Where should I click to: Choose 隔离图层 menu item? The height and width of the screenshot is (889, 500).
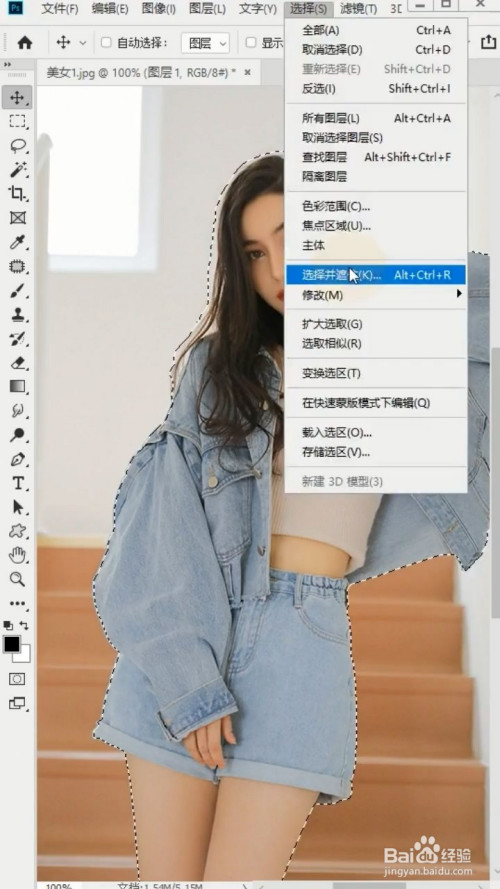click(x=375, y=177)
